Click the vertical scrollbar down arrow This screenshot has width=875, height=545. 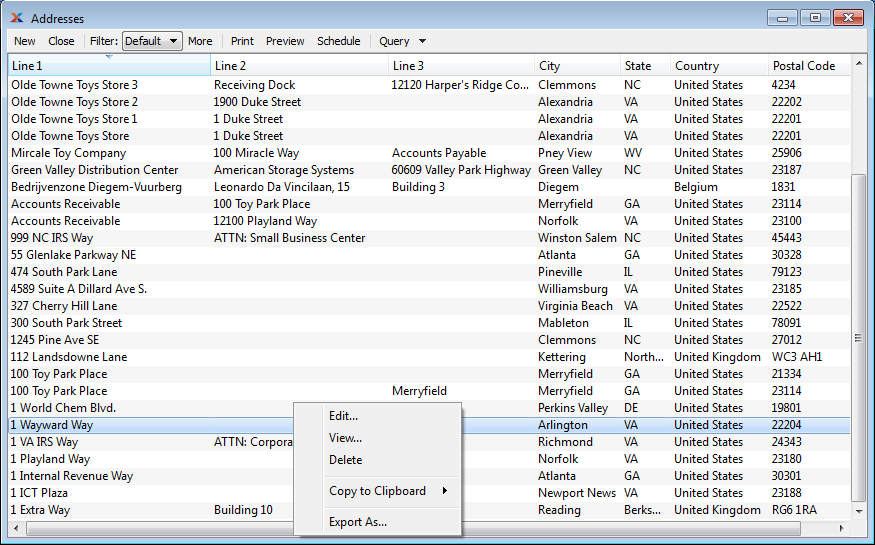point(857,510)
